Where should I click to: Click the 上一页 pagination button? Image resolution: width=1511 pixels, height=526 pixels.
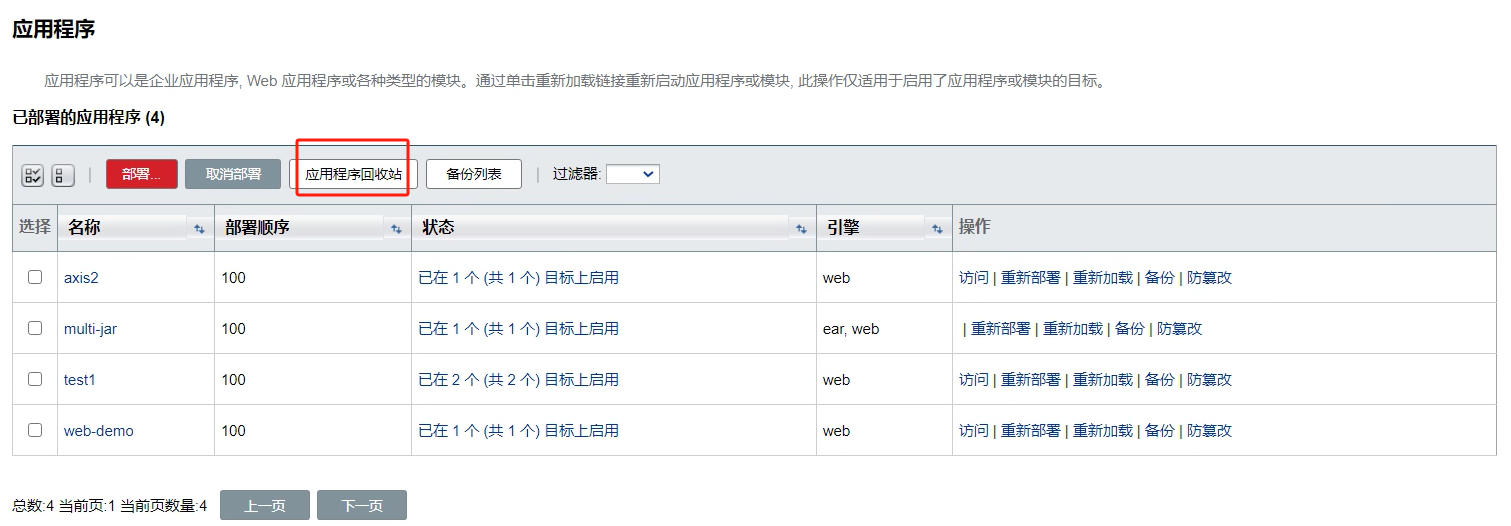coord(264,506)
